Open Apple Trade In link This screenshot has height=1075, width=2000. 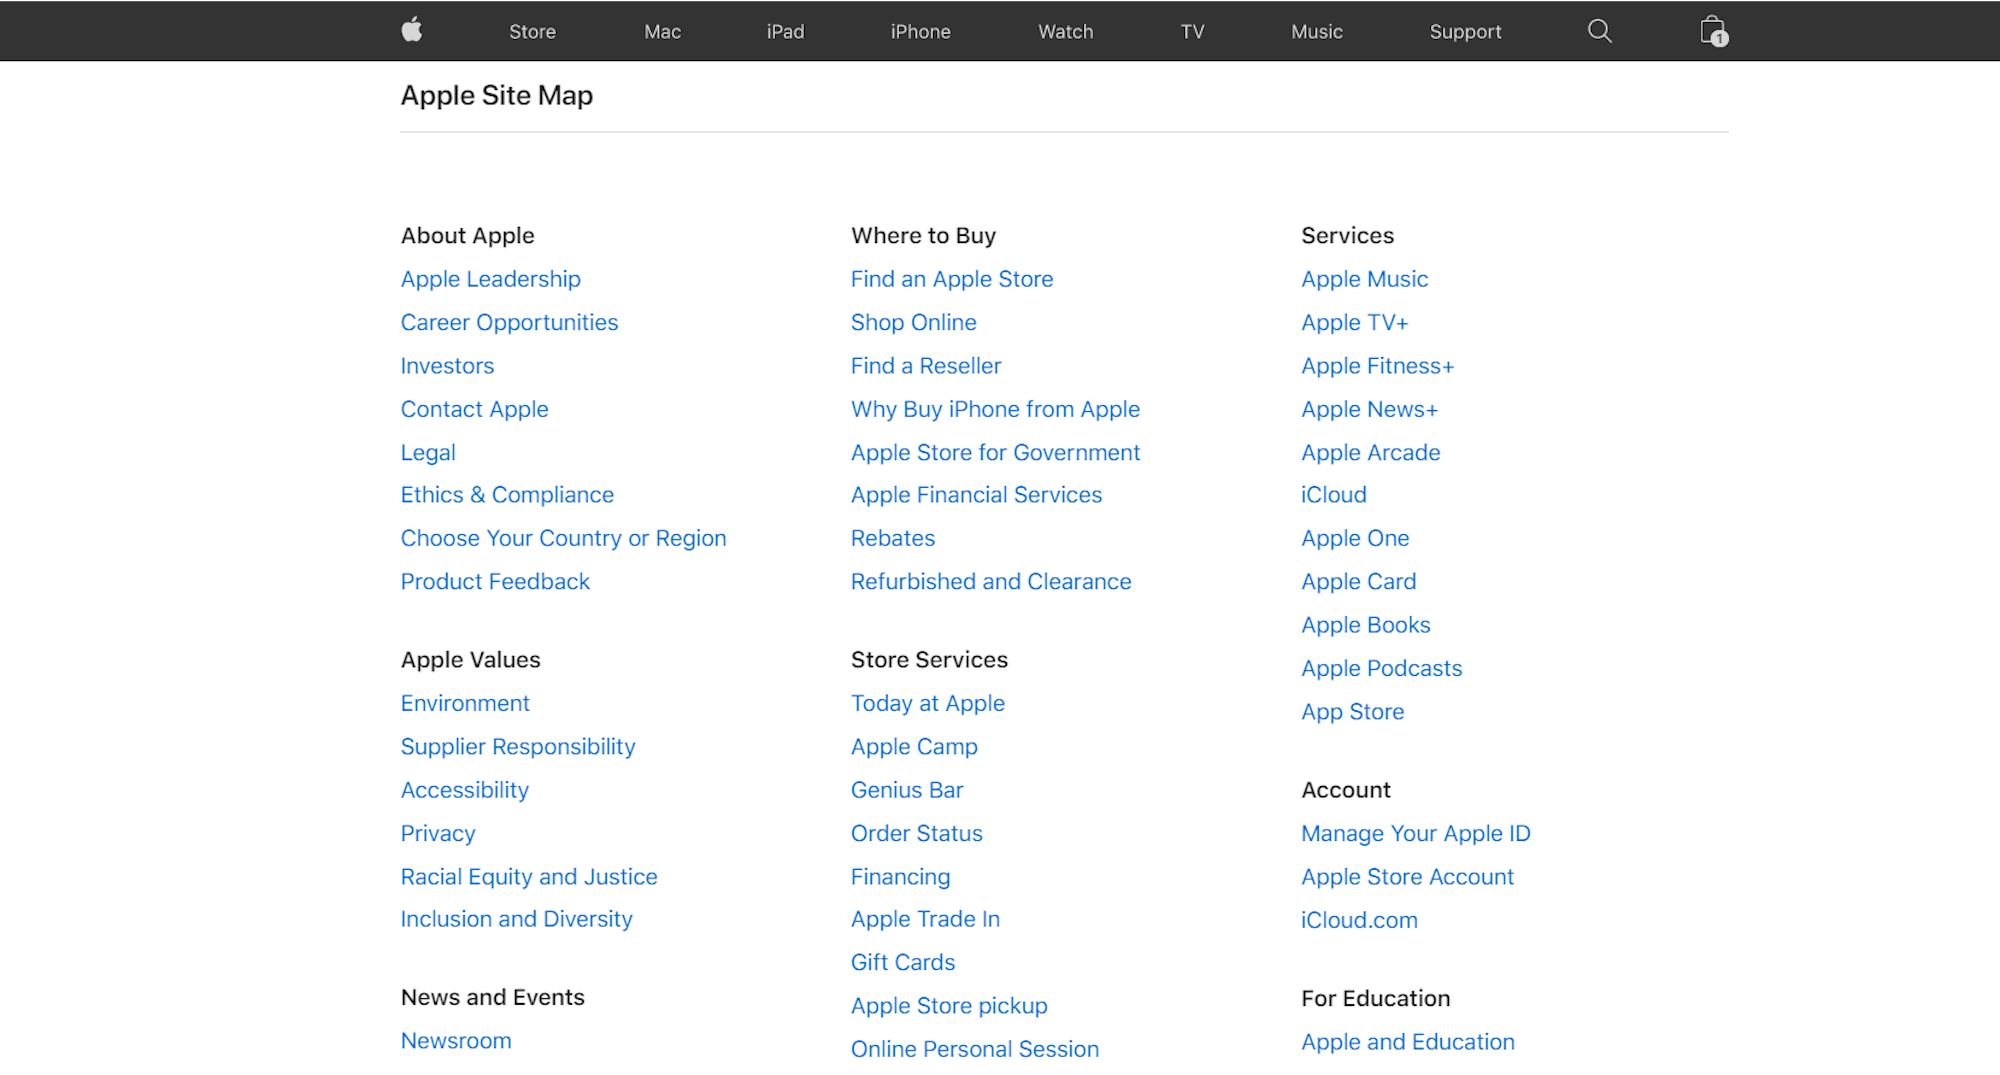pos(925,919)
